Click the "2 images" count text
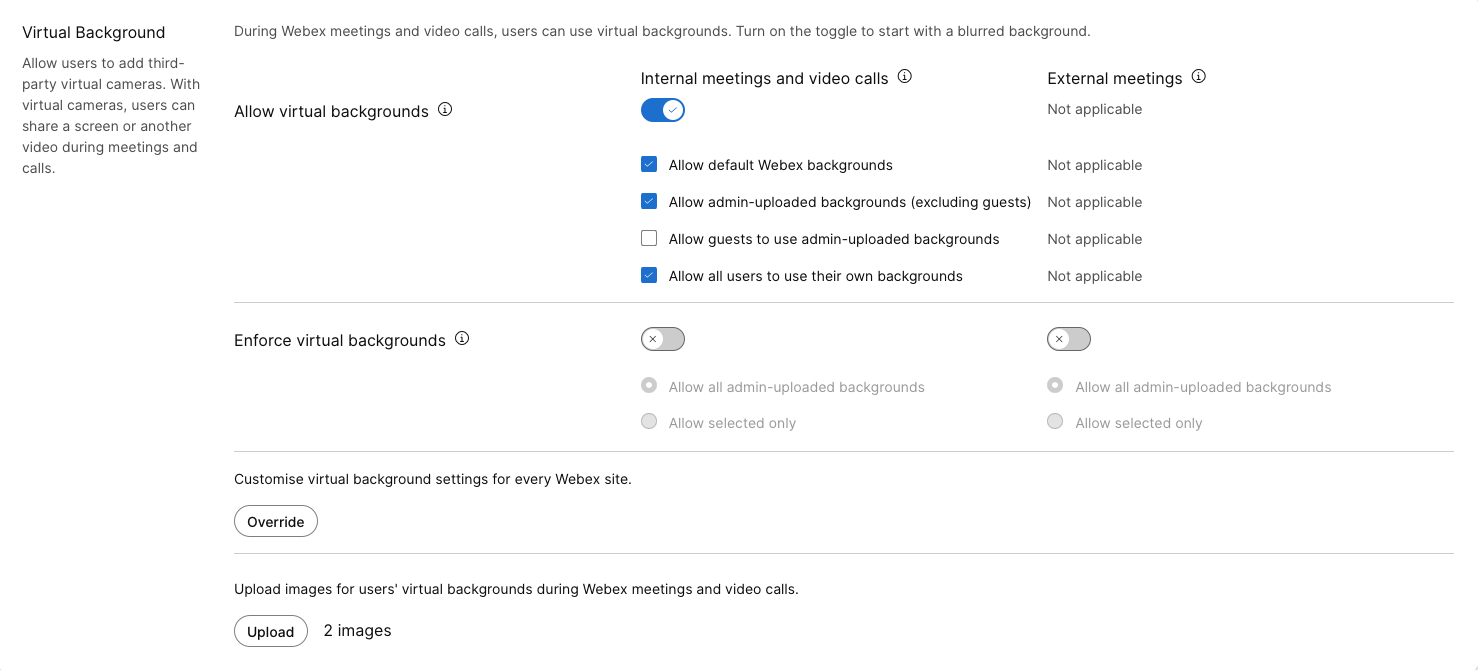This screenshot has width=1478, height=670. [x=357, y=631]
